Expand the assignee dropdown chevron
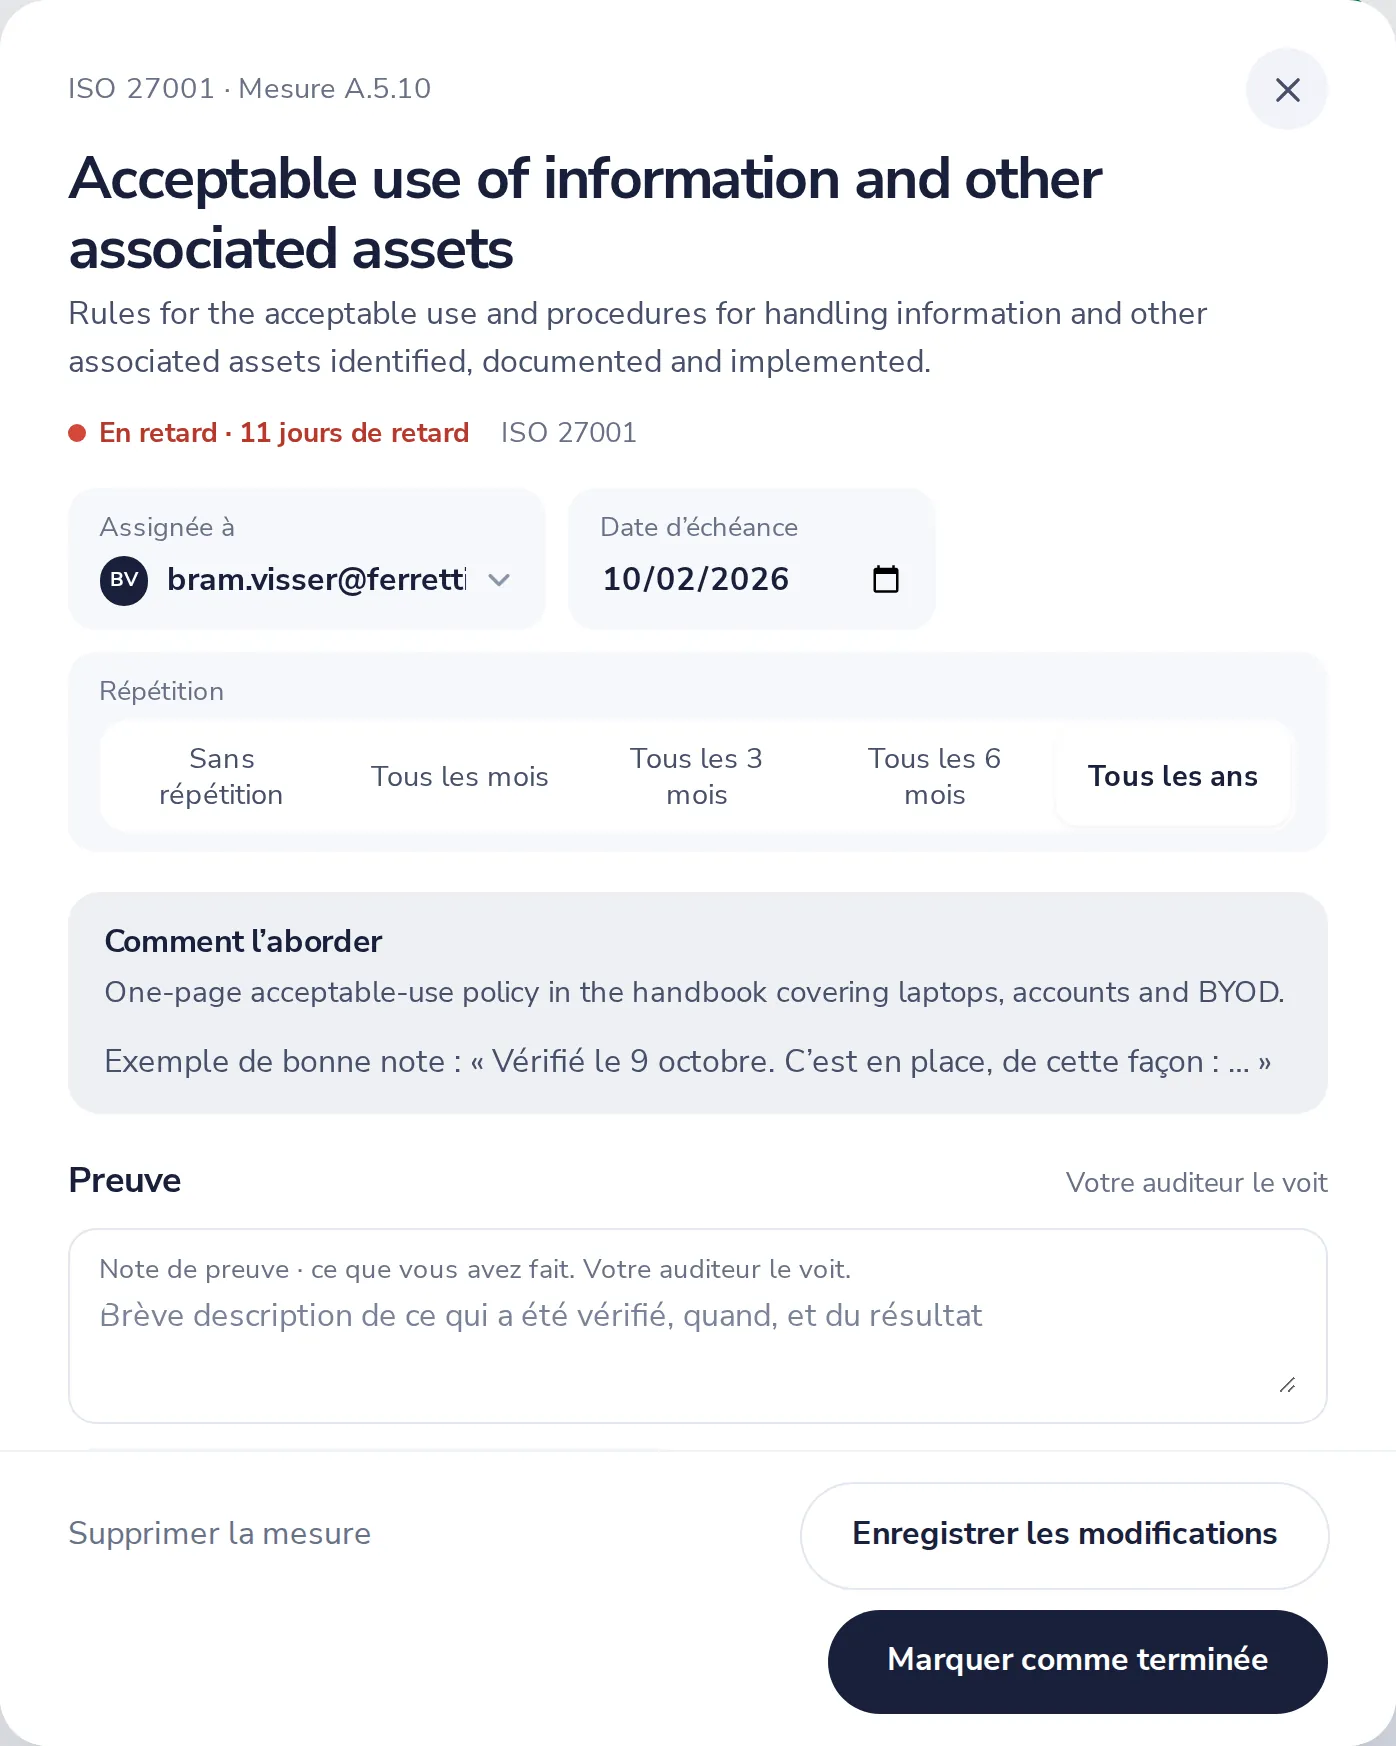Viewport: 1396px width, 1746px height. click(499, 580)
